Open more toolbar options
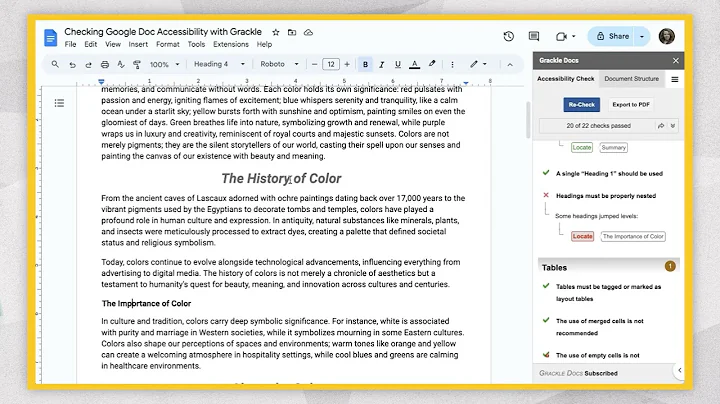 click(x=452, y=65)
